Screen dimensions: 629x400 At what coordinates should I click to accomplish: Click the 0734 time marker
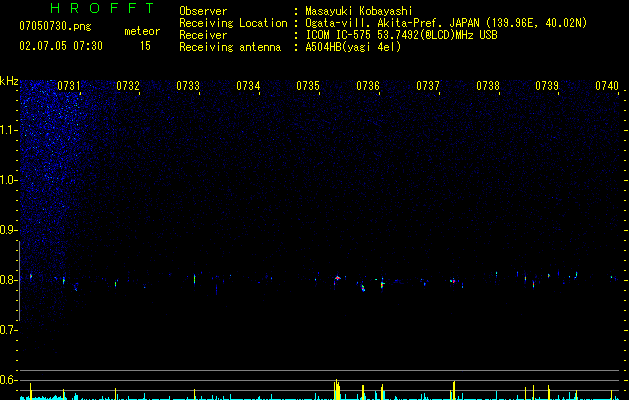[x=248, y=86]
